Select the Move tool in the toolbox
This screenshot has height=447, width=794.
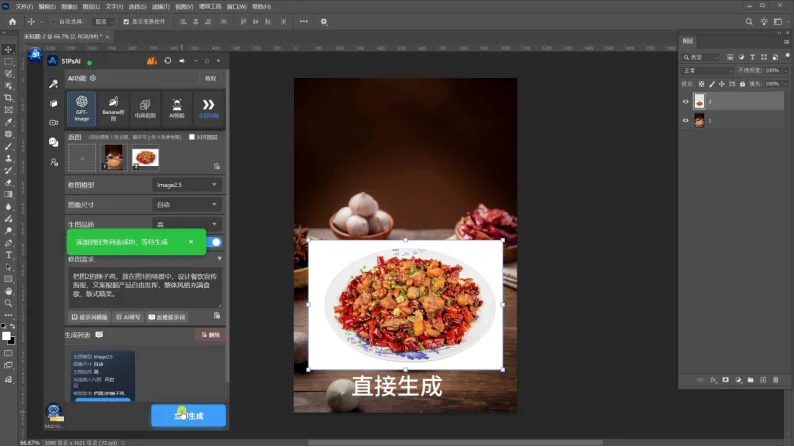point(8,50)
